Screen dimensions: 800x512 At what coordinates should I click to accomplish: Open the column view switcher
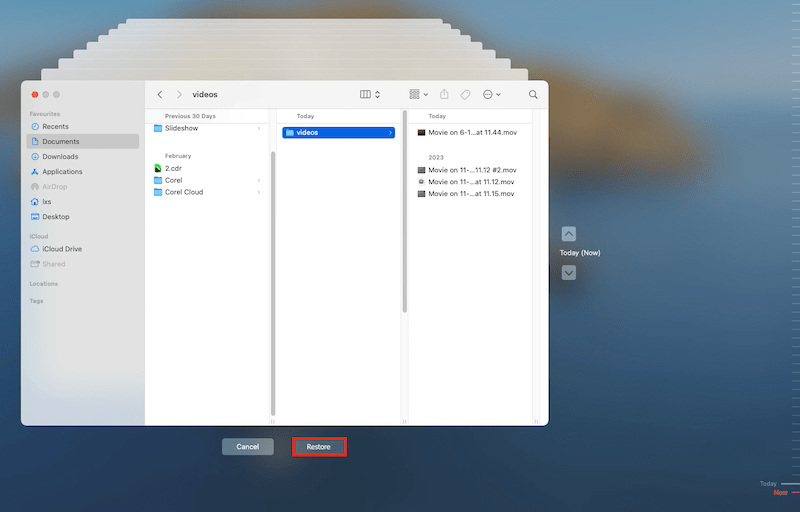(370, 94)
